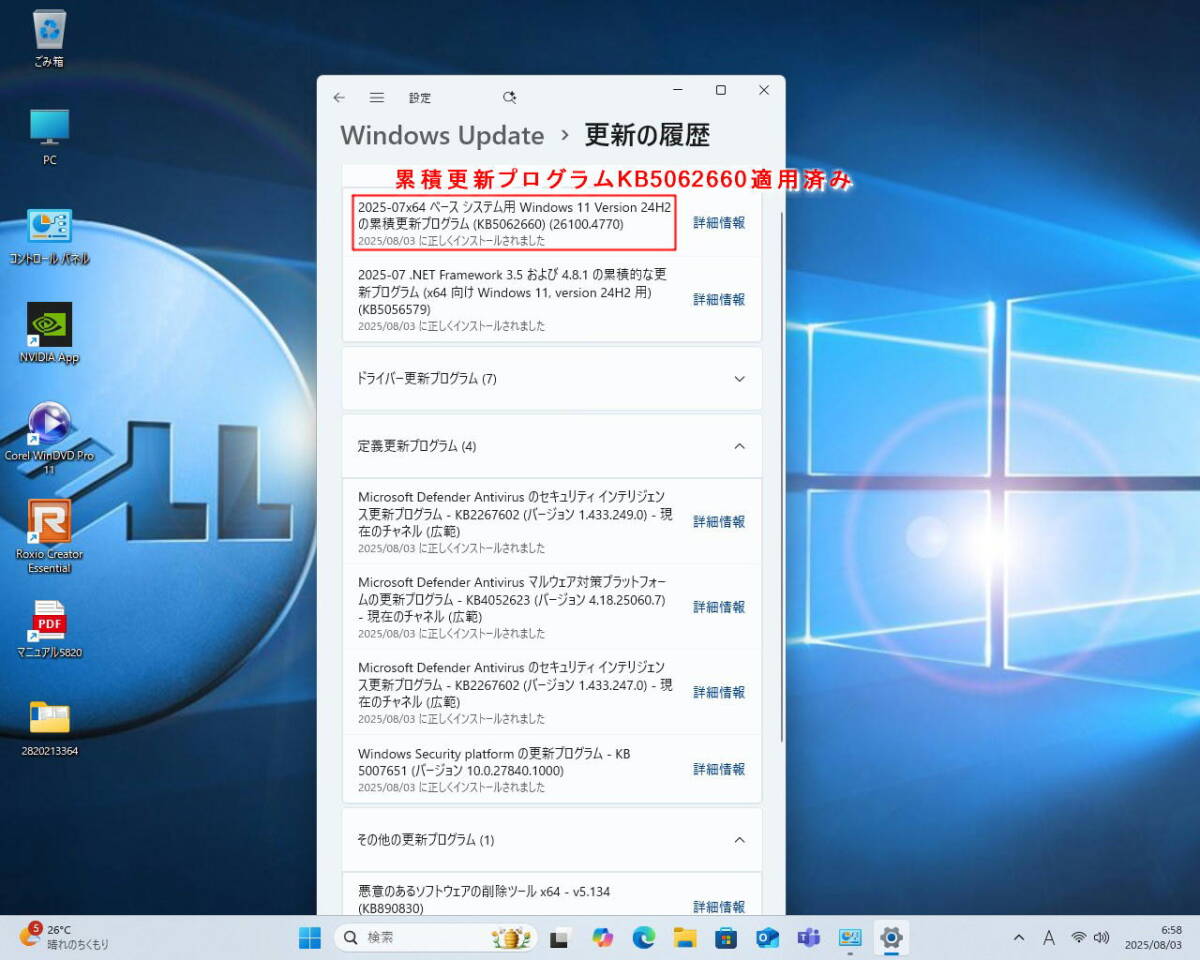This screenshot has height=960, width=1200.
Task: Navigate to Windows Update breadcrumb
Action: pos(442,136)
